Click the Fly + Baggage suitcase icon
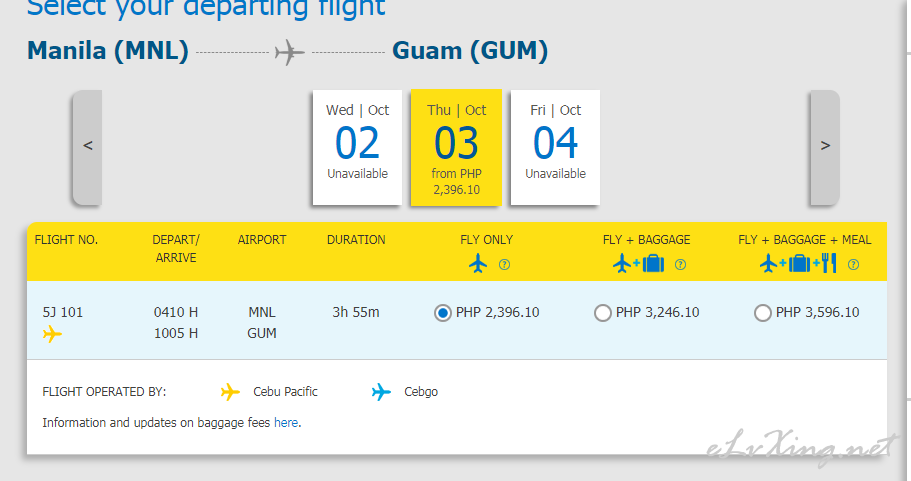 pyautogui.click(x=653, y=264)
